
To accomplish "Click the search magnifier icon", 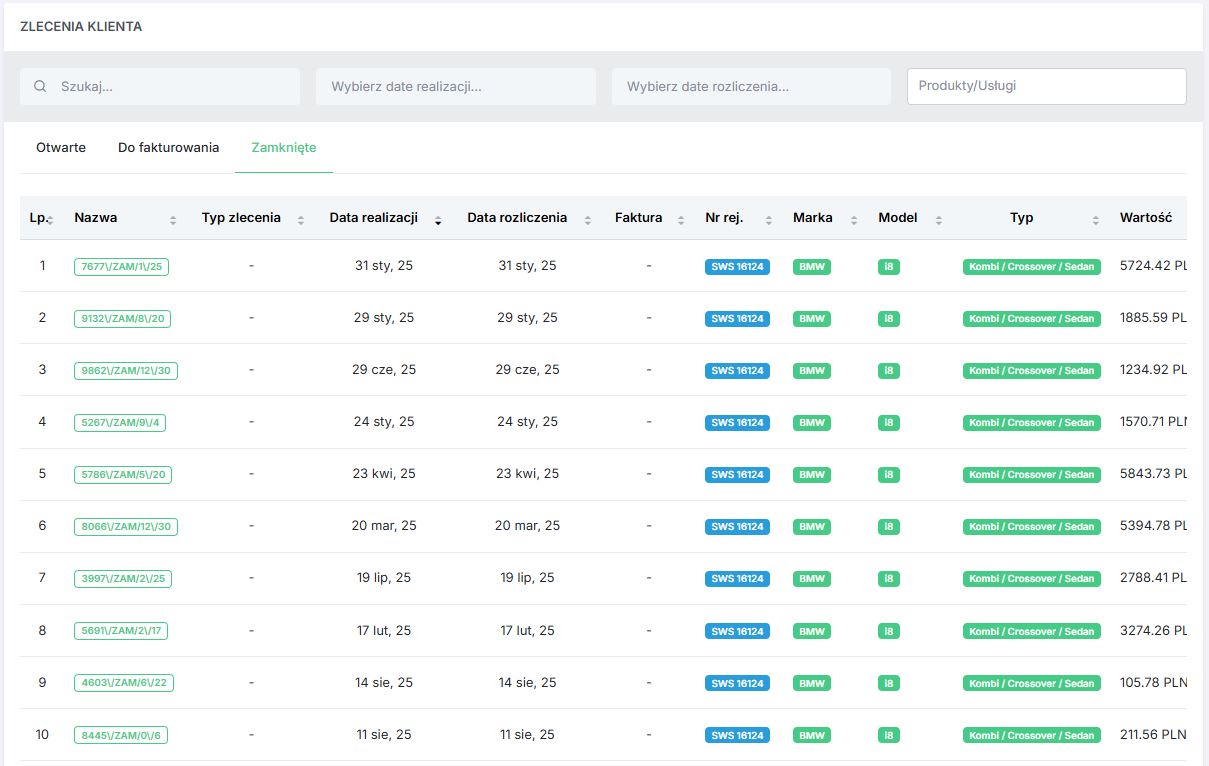I will tap(40, 87).
